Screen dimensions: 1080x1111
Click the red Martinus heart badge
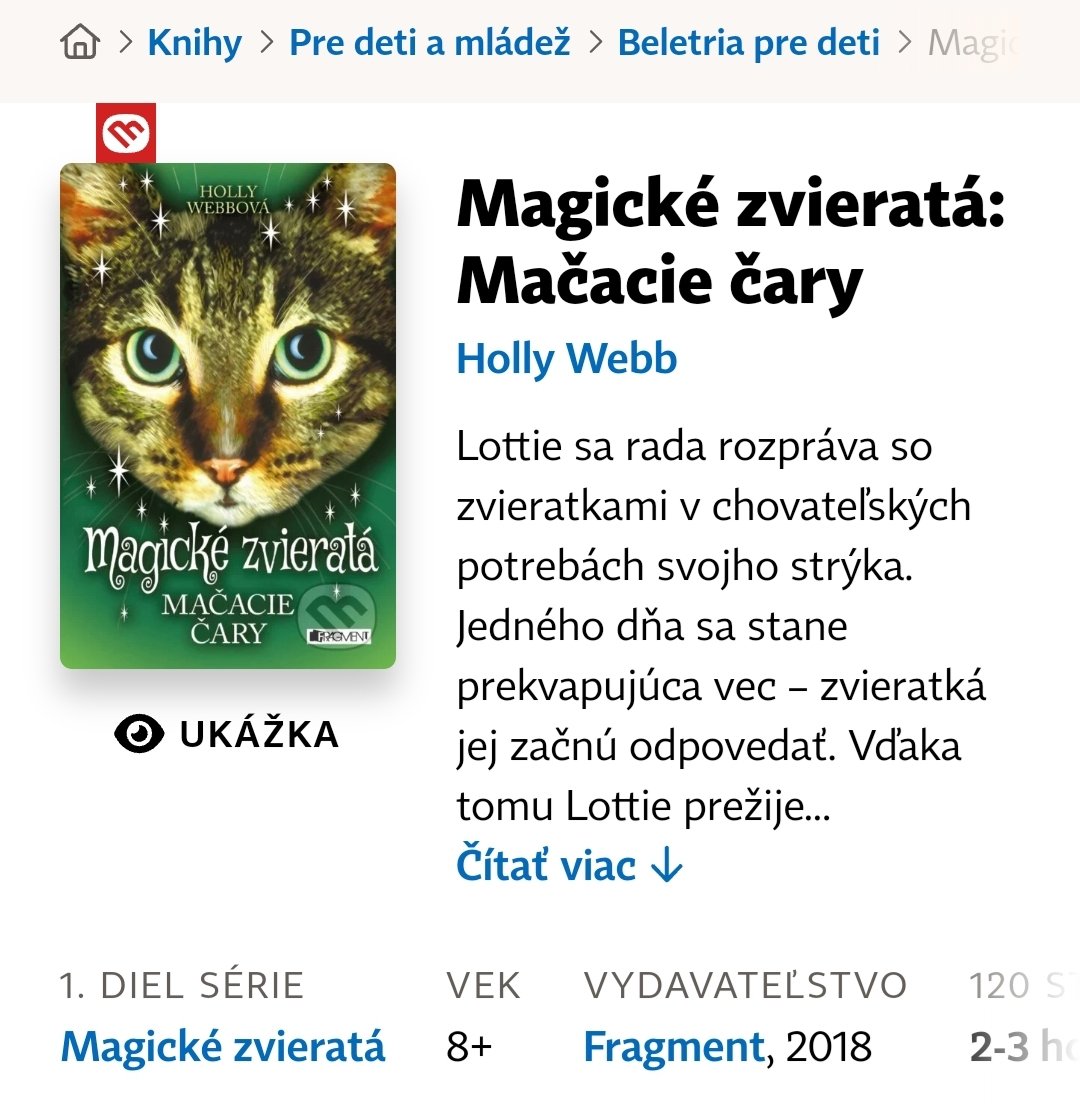[x=126, y=133]
